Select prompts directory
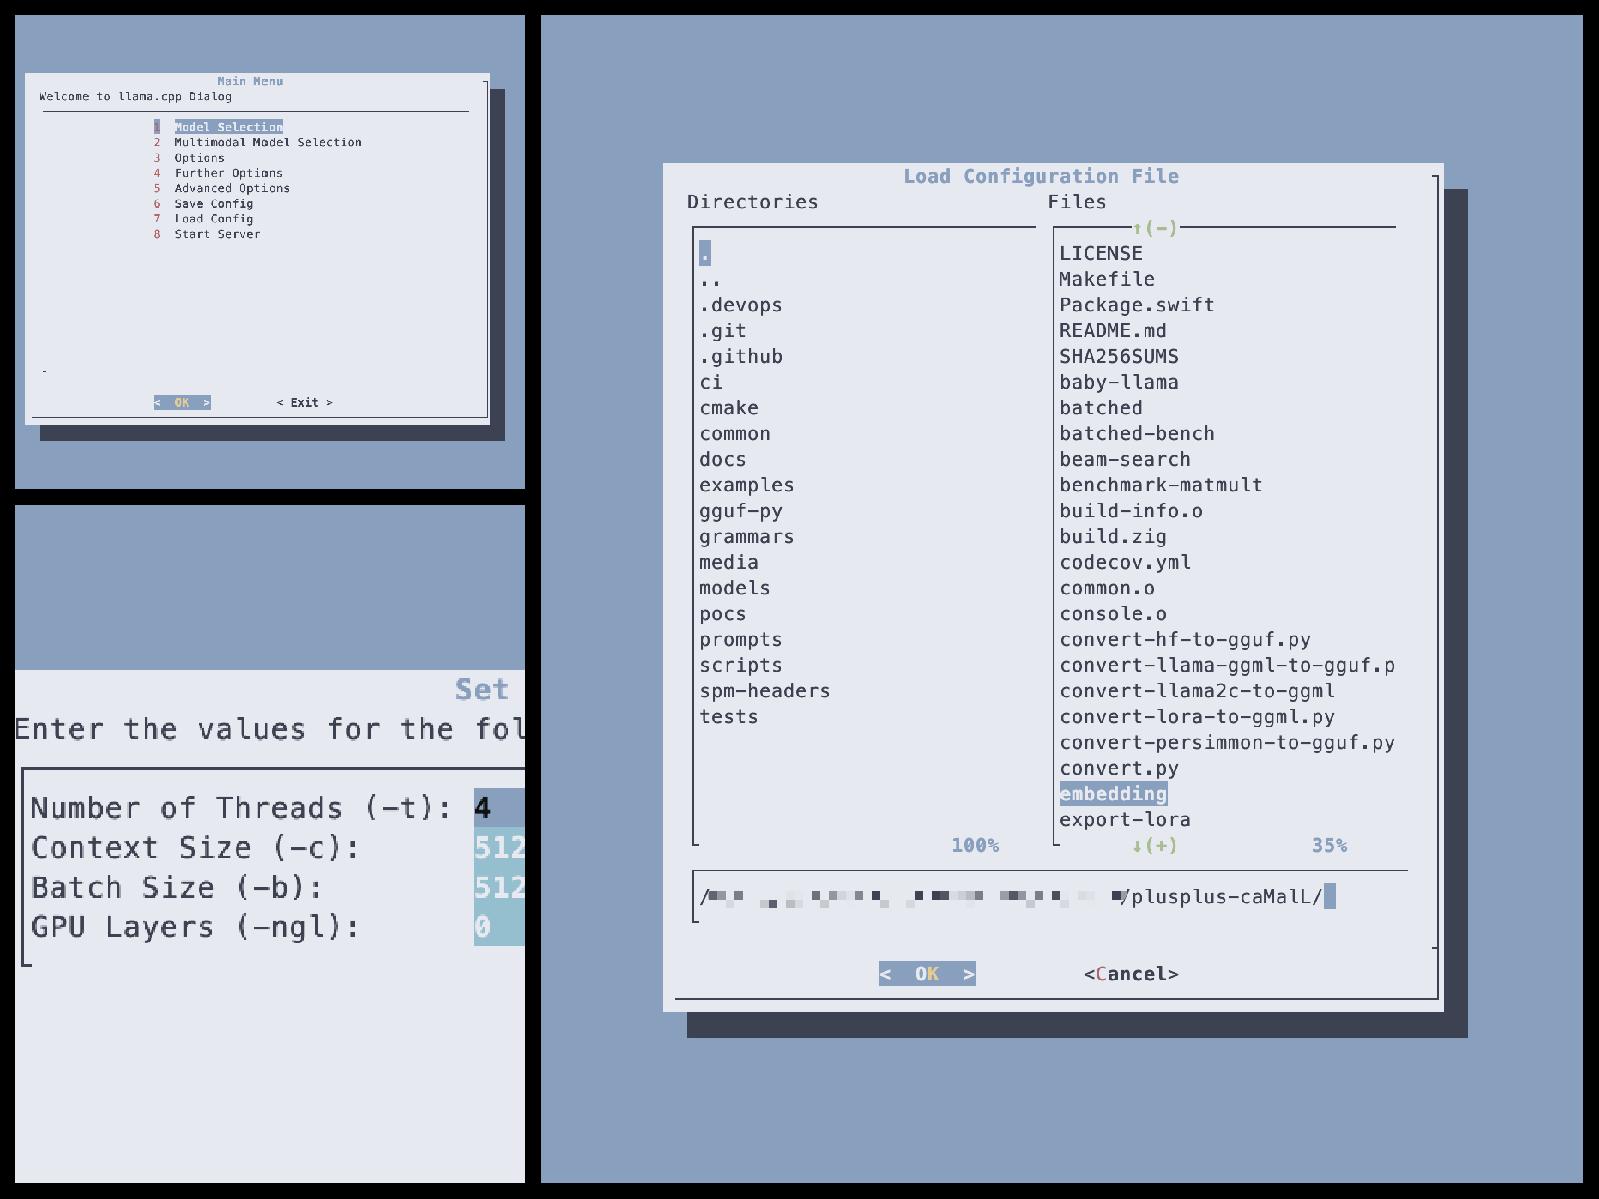The height and width of the screenshot is (1199, 1599). (x=741, y=640)
